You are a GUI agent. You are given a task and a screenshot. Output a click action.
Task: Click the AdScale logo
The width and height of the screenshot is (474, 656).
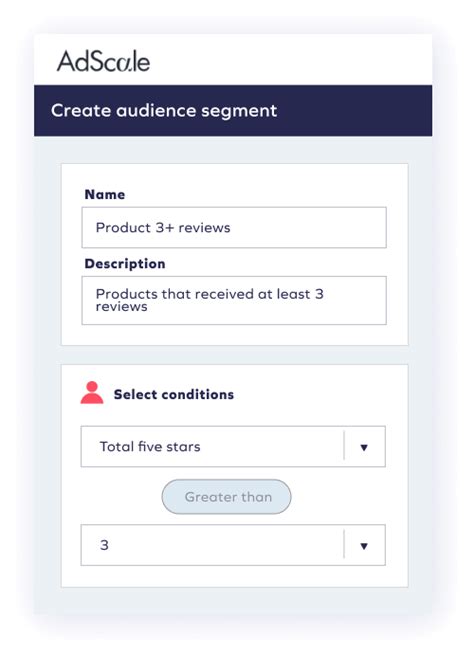pos(103,61)
